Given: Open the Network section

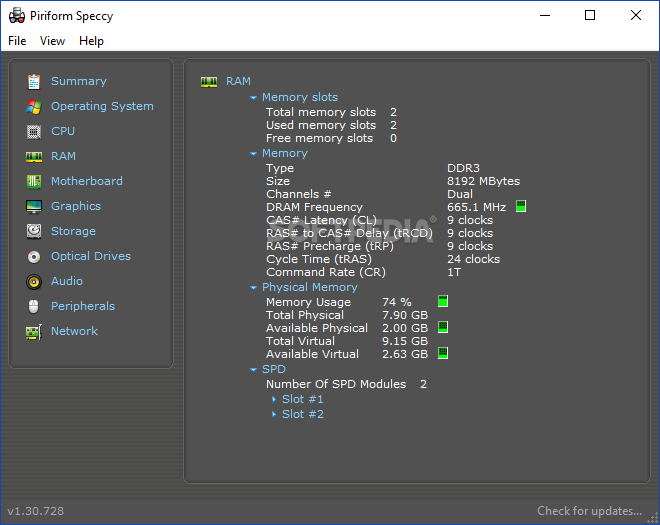Looking at the screenshot, I should [75, 331].
